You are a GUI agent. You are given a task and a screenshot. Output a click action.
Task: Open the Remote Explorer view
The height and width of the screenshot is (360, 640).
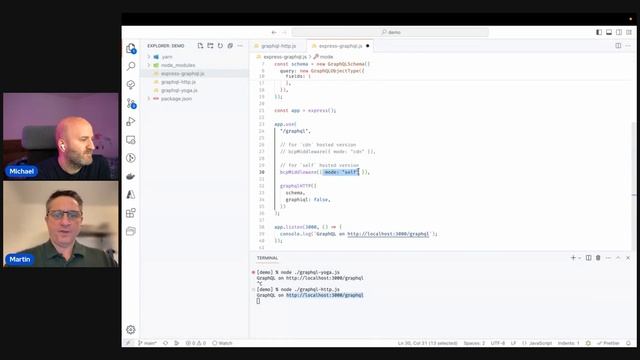click(131, 140)
